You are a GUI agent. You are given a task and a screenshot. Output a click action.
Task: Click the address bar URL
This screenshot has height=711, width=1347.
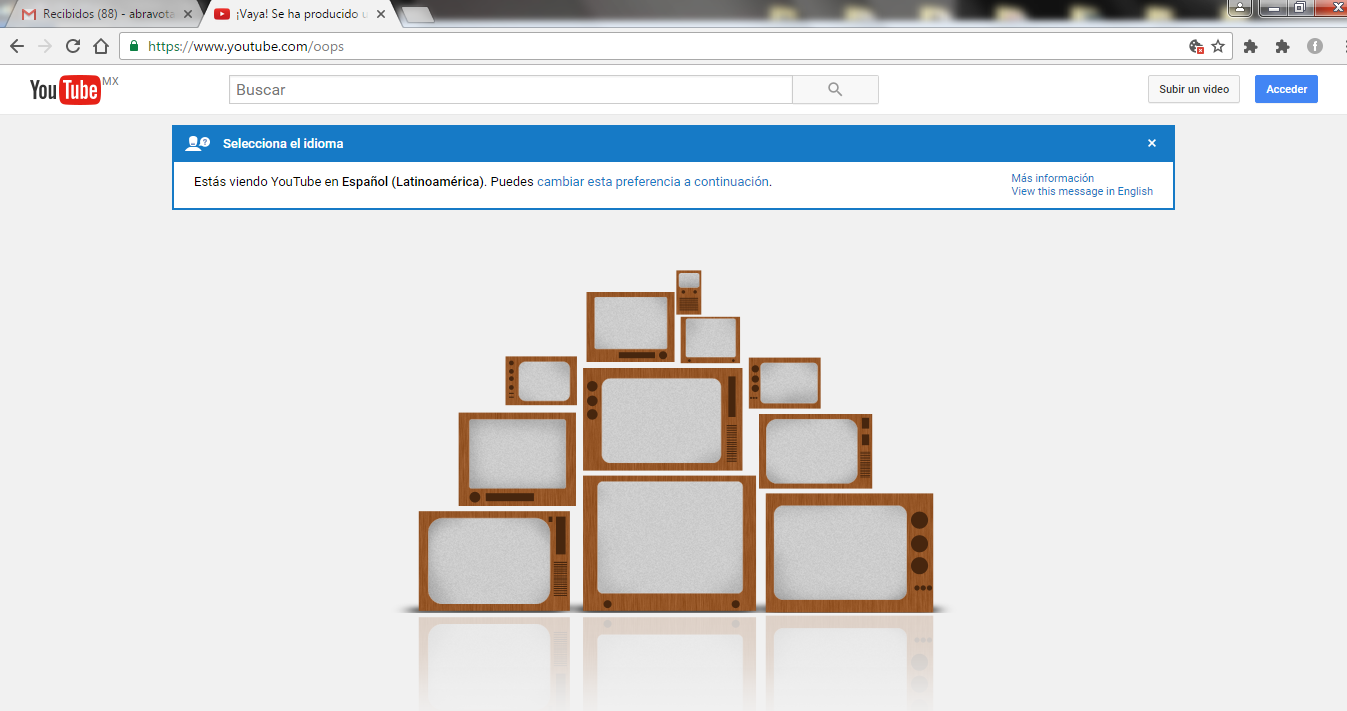(x=246, y=46)
